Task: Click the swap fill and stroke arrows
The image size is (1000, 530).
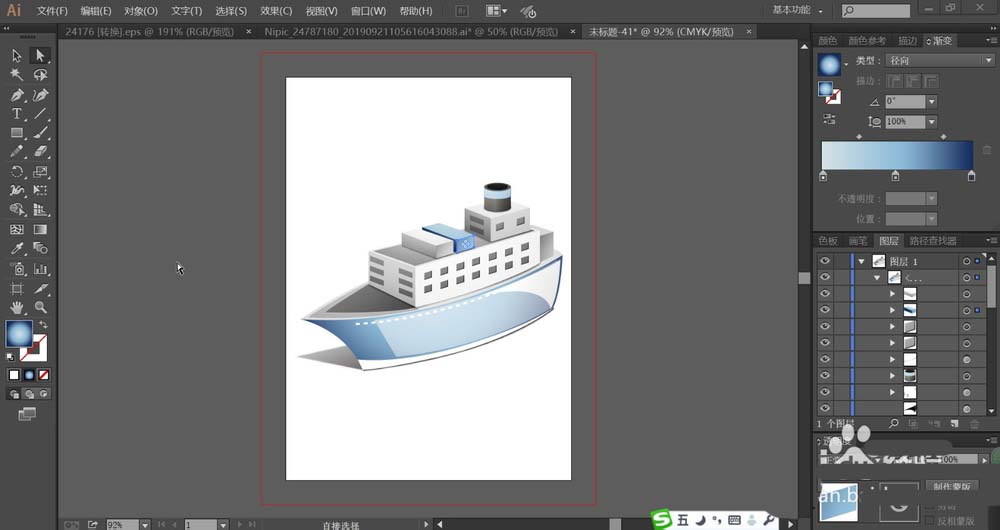Action: tap(43, 325)
